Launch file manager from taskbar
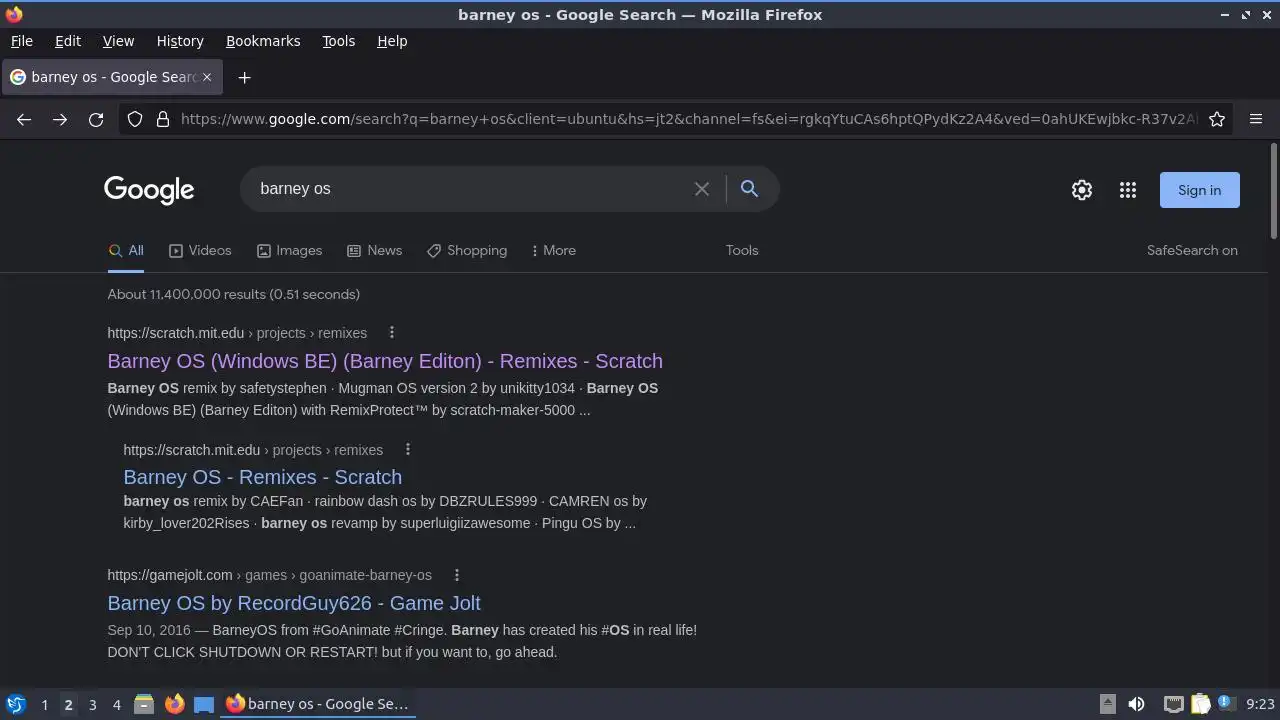Screen dimensions: 1280x720 144,704
